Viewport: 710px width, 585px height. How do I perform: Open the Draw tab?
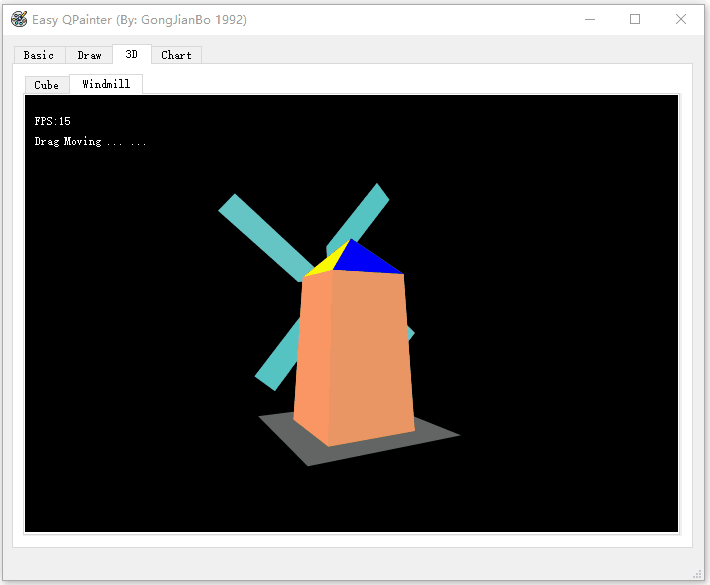[89, 55]
